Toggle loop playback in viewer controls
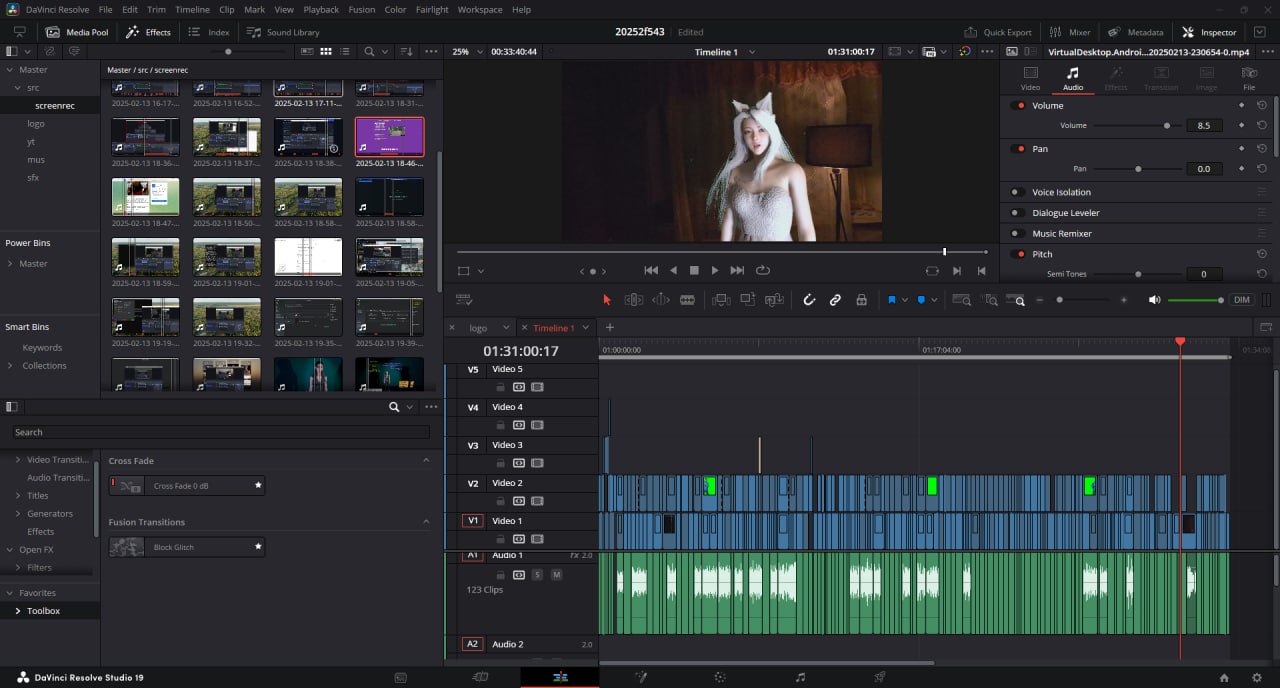This screenshot has width=1280, height=688. pyautogui.click(x=763, y=270)
